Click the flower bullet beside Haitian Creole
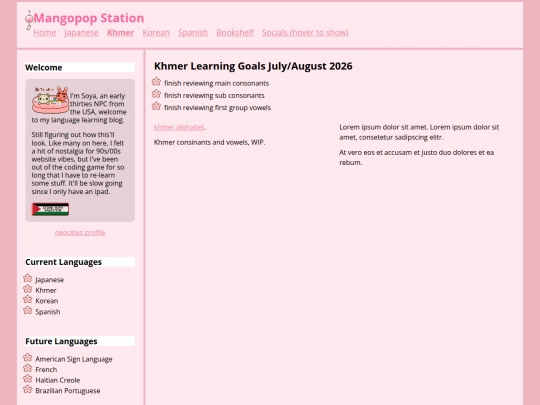 click(28, 379)
